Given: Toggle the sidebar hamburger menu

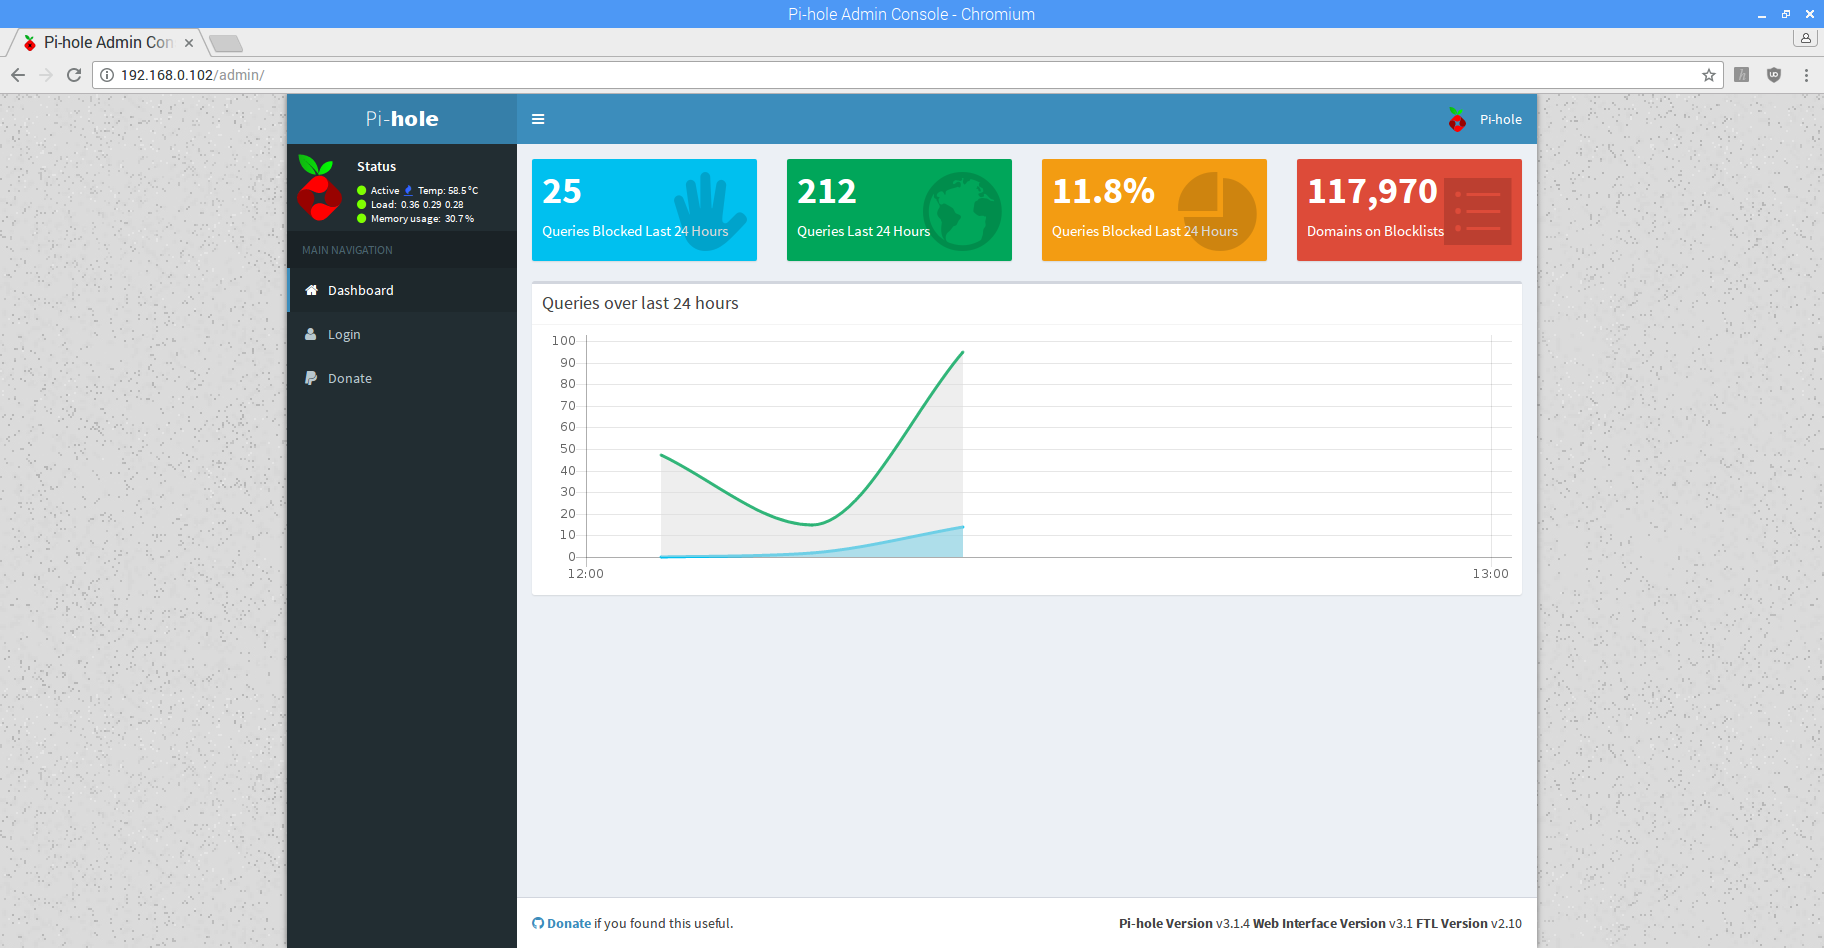Looking at the screenshot, I should pyautogui.click(x=538, y=119).
